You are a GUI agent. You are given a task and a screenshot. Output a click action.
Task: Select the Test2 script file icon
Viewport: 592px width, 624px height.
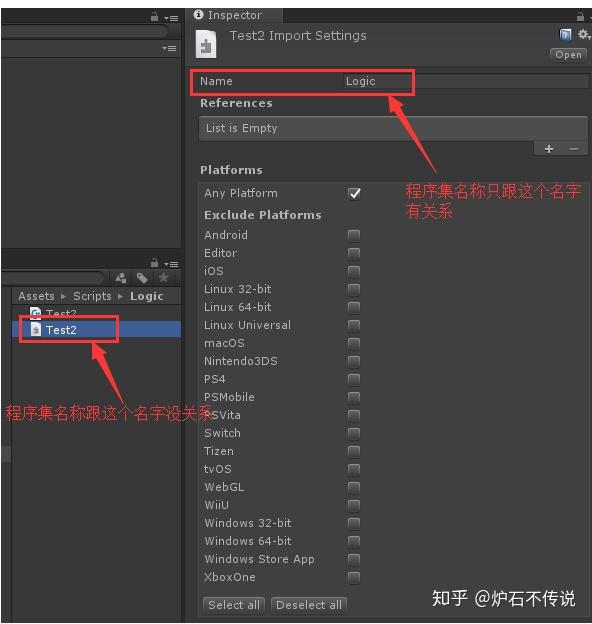[35, 312]
